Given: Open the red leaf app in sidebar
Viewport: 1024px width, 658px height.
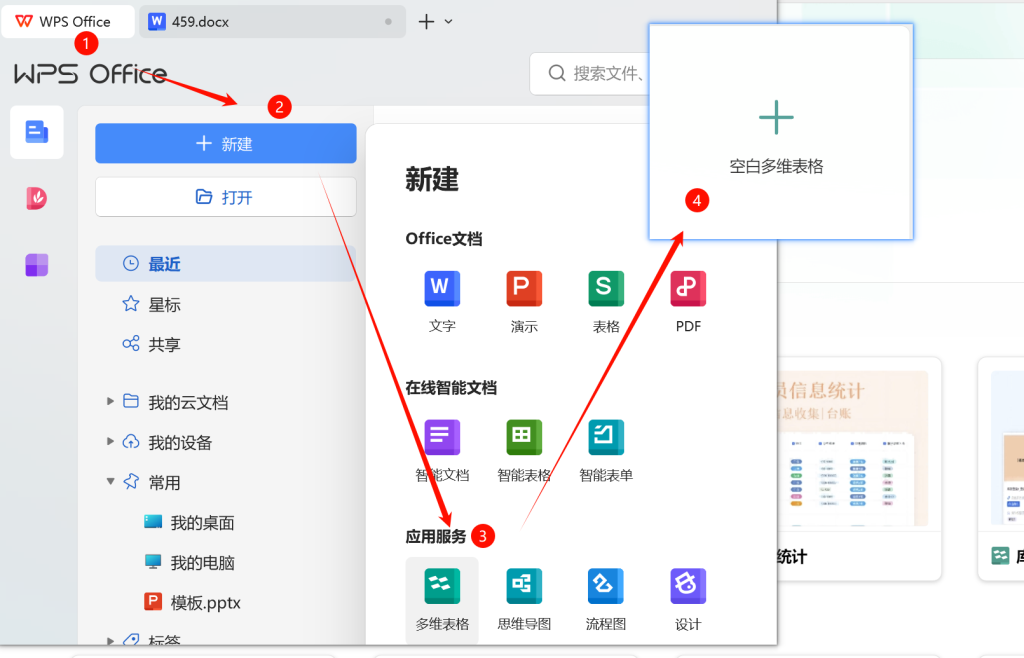Looking at the screenshot, I should [37, 198].
